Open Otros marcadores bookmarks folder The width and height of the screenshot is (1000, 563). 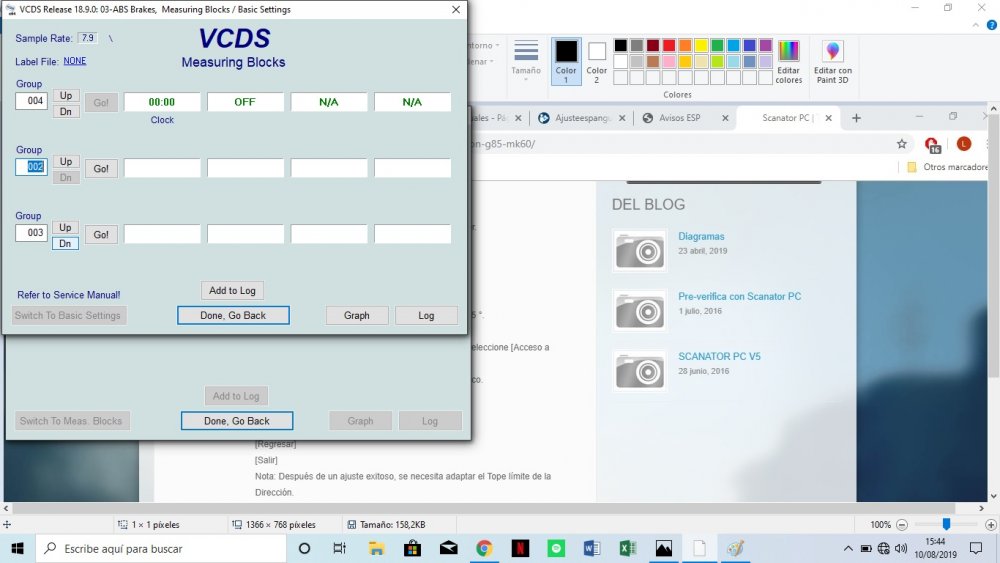coord(947,167)
